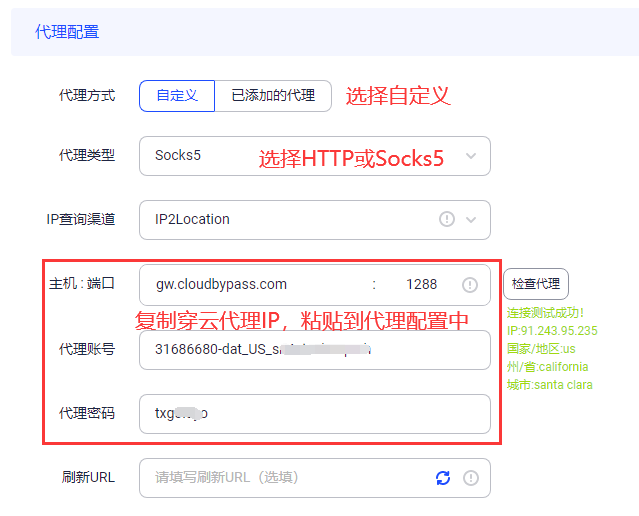639x516 pixels.
Task: Click the port field showing 1288
Action: point(421,284)
